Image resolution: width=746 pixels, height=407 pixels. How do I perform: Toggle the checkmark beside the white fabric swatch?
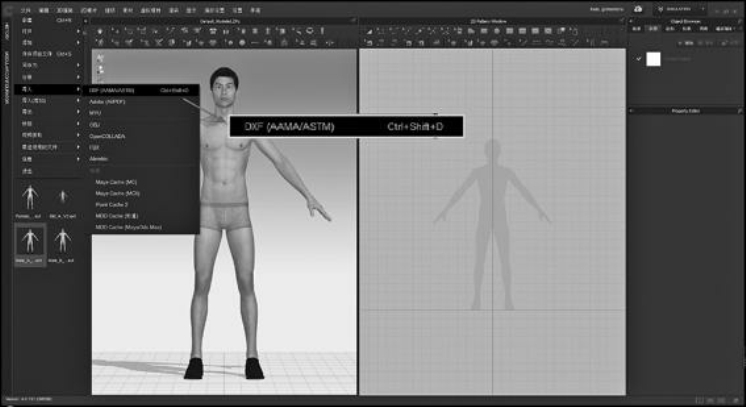[639, 59]
